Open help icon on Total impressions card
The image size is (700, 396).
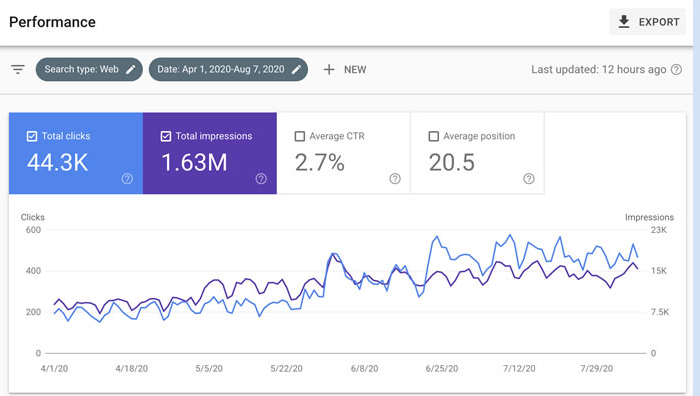pos(261,179)
